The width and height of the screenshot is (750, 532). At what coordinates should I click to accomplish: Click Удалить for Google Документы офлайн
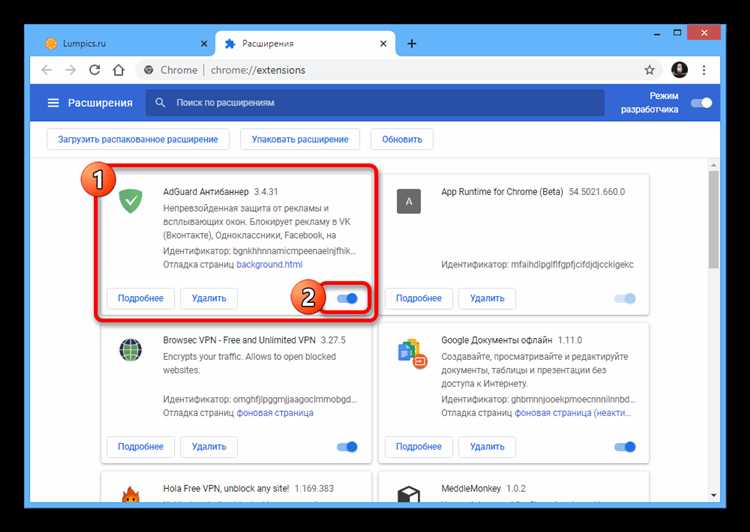[487, 446]
